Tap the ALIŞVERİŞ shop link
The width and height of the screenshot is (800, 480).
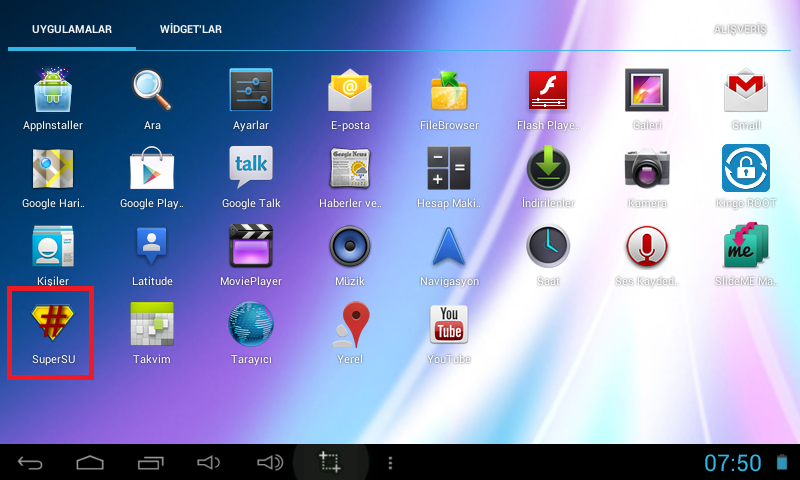[739, 29]
